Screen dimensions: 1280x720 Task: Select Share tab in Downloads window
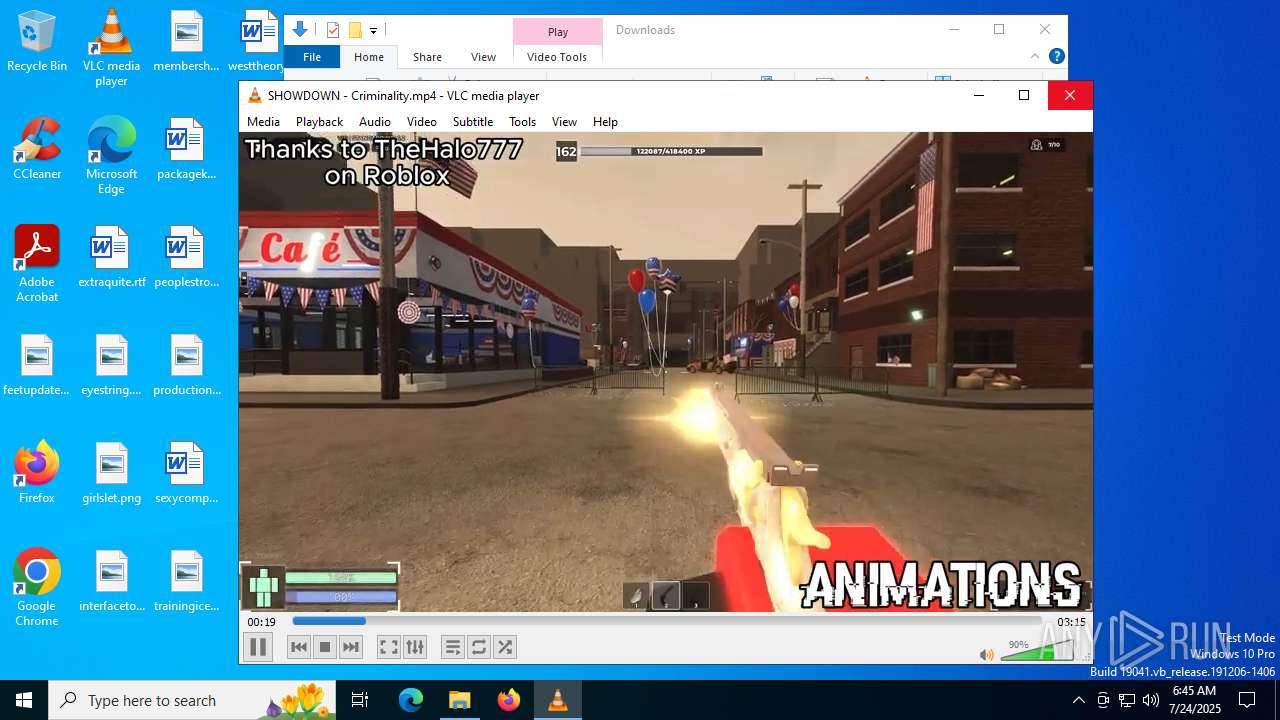point(427,57)
